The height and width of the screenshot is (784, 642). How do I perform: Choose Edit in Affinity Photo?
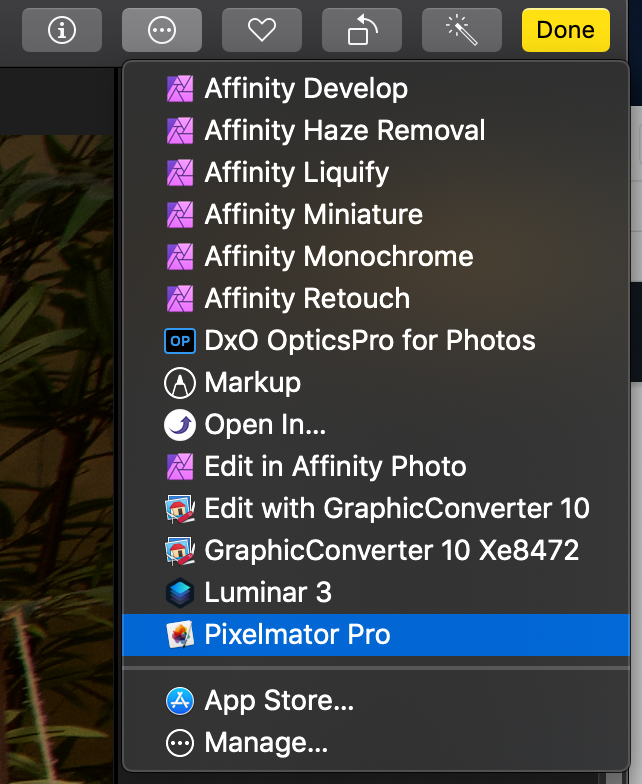tap(335, 467)
